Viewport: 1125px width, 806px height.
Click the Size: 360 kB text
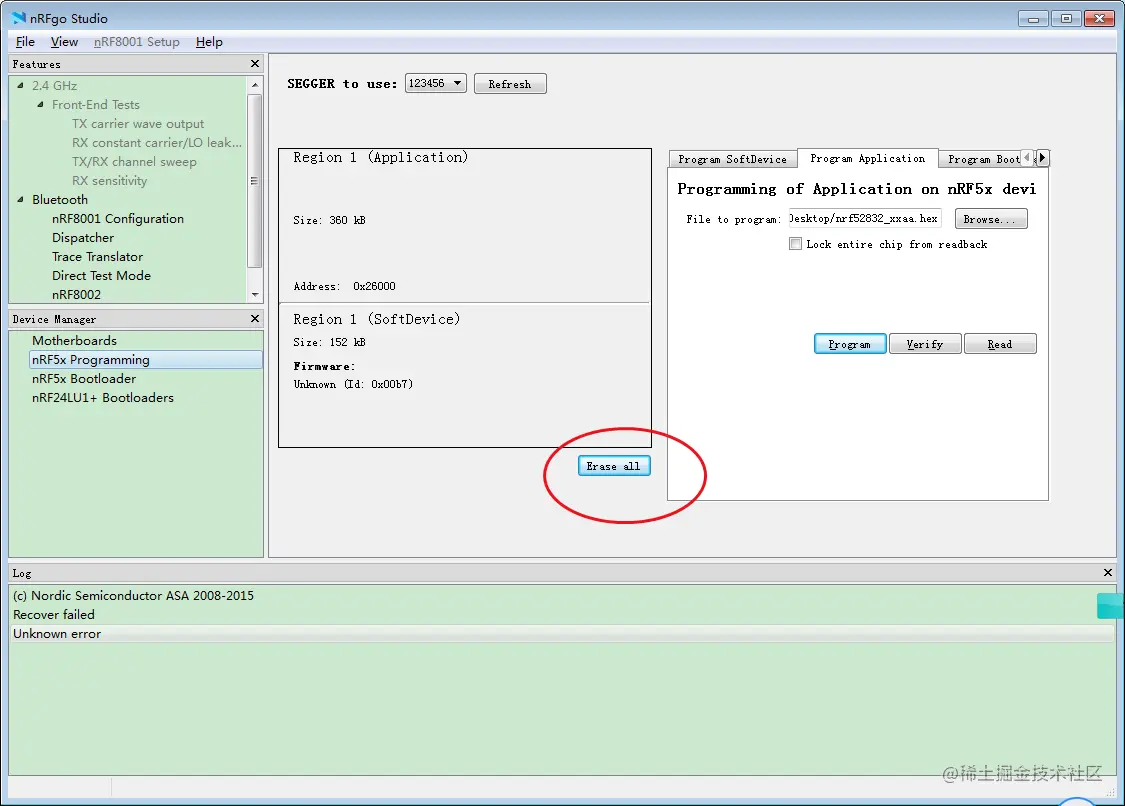(329, 220)
